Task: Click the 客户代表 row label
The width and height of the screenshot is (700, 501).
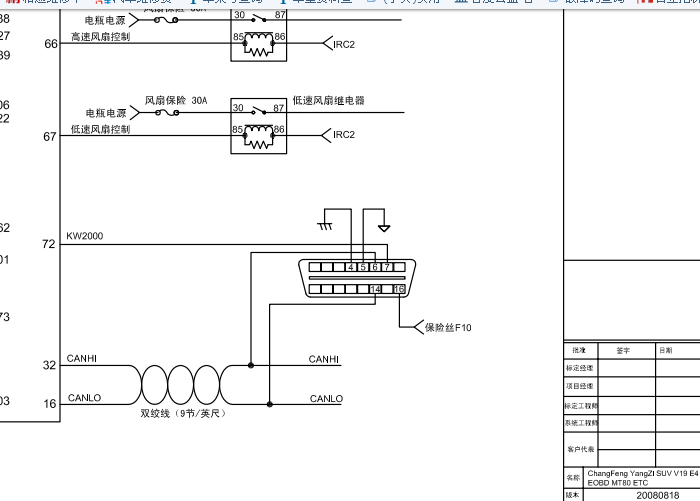Action: coord(580,449)
